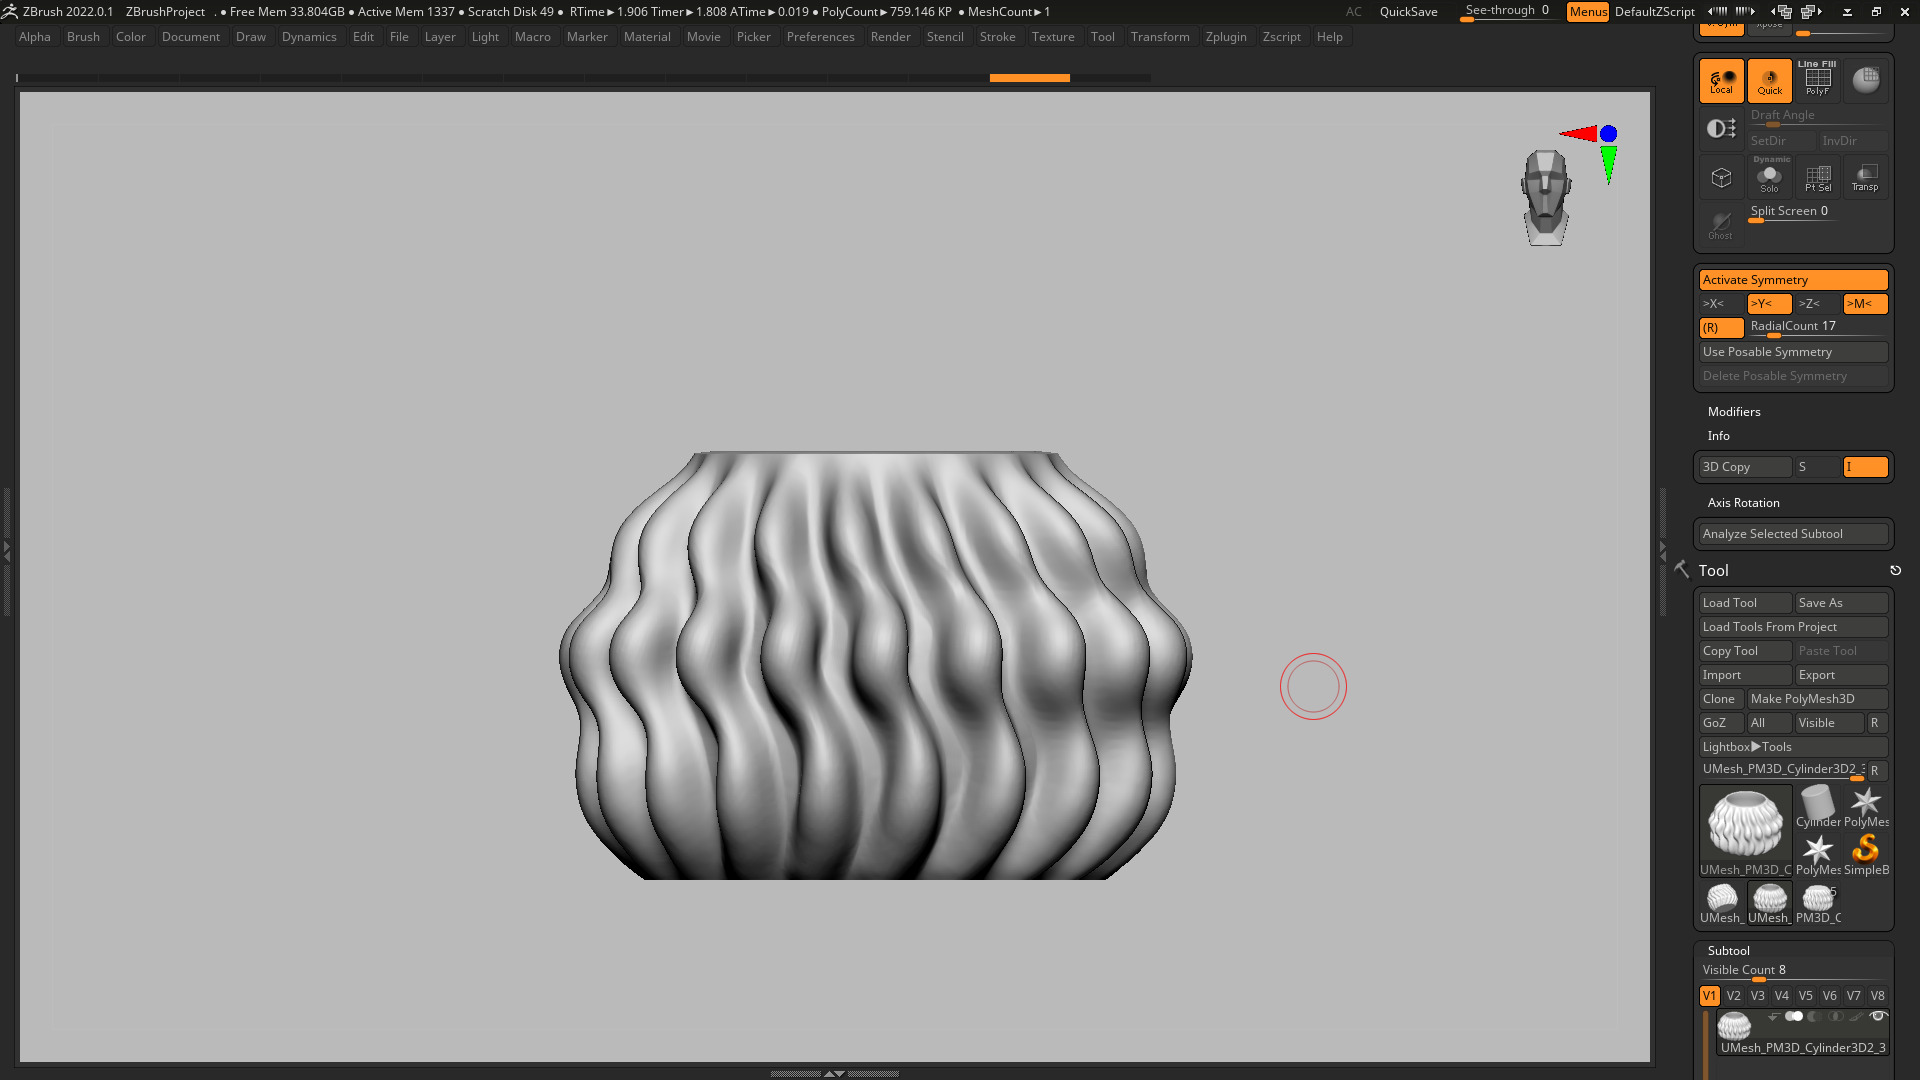This screenshot has height=1080, width=1920.
Task: Toggle radial symmetry (R) button
Action: click(1721, 328)
